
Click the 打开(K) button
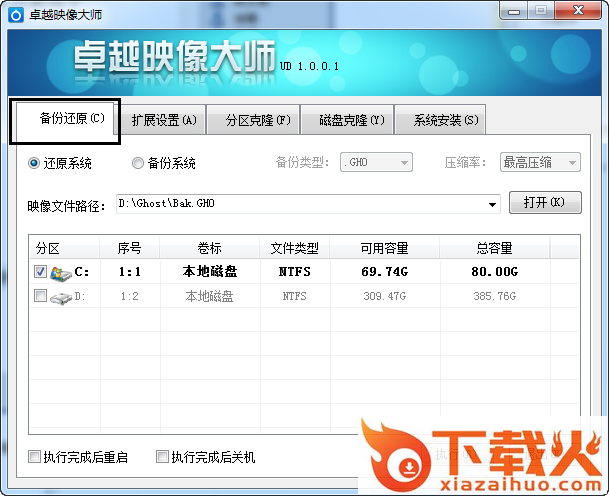click(545, 202)
